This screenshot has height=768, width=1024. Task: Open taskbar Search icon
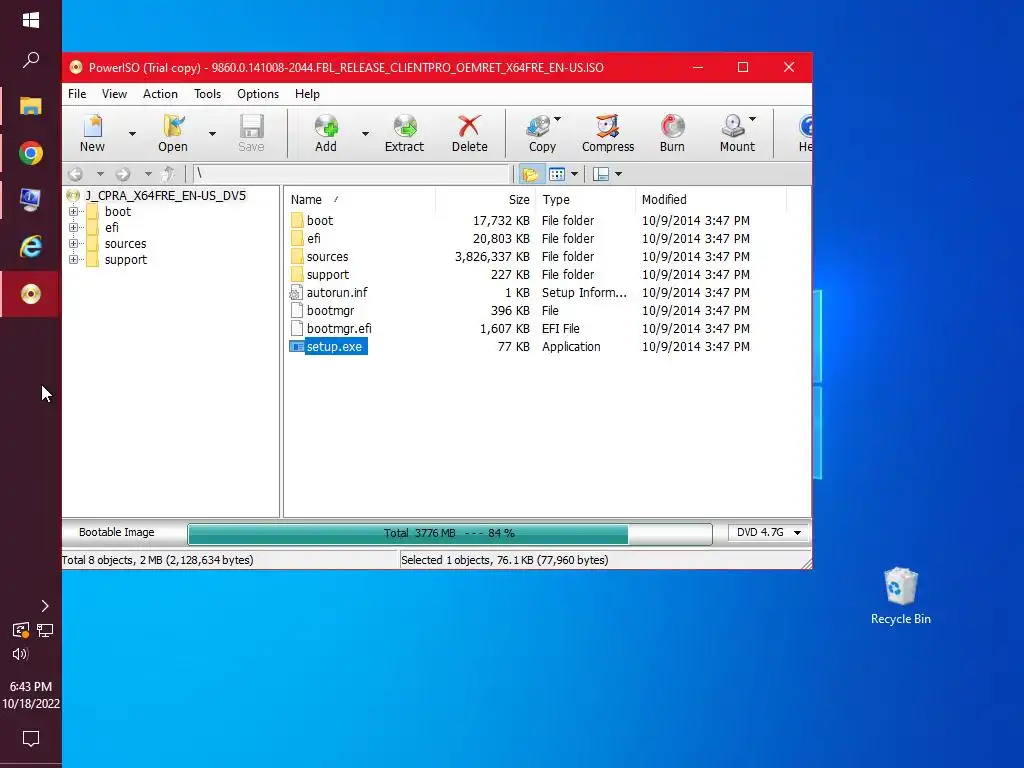pyautogui.click(x=31, y=60)
